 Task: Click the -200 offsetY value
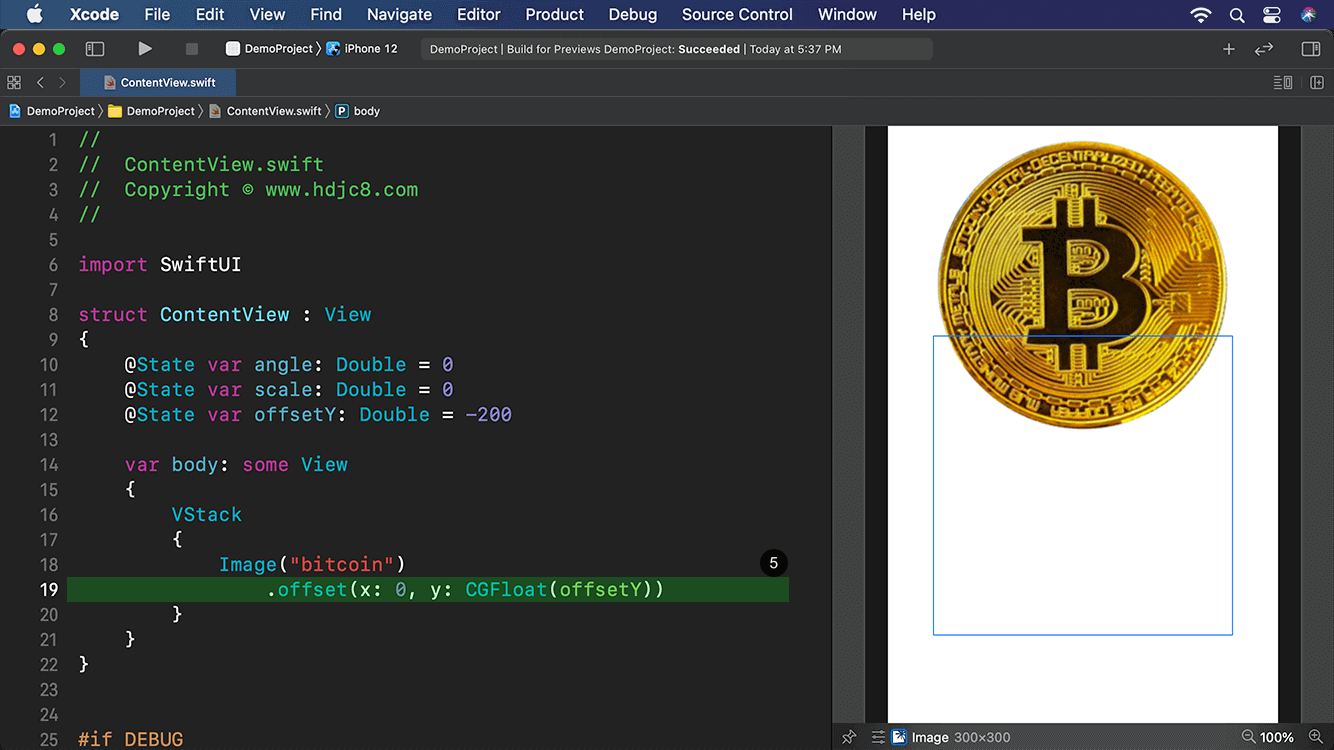click(489, 414)
